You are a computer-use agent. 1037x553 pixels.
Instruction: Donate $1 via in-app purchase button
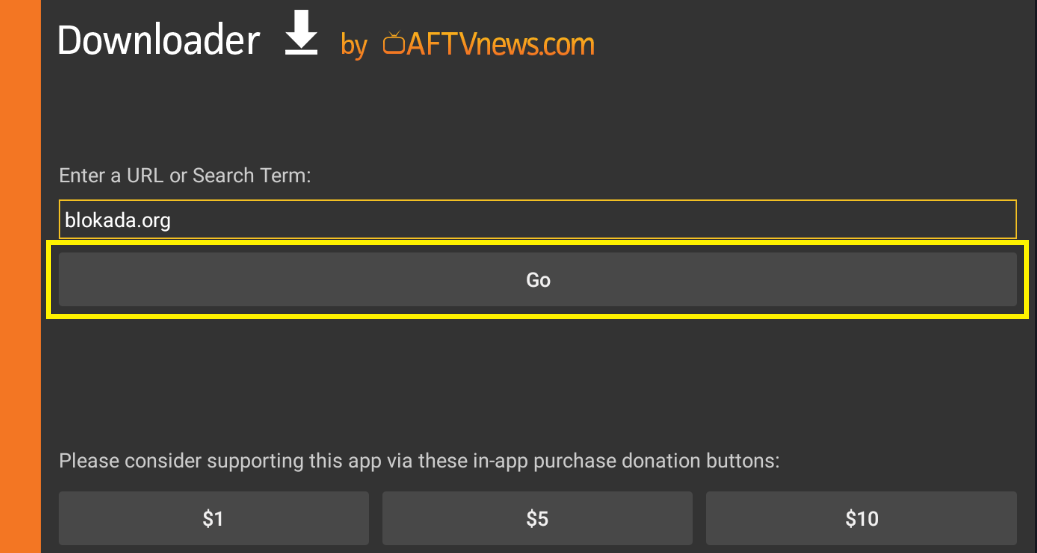214,518
